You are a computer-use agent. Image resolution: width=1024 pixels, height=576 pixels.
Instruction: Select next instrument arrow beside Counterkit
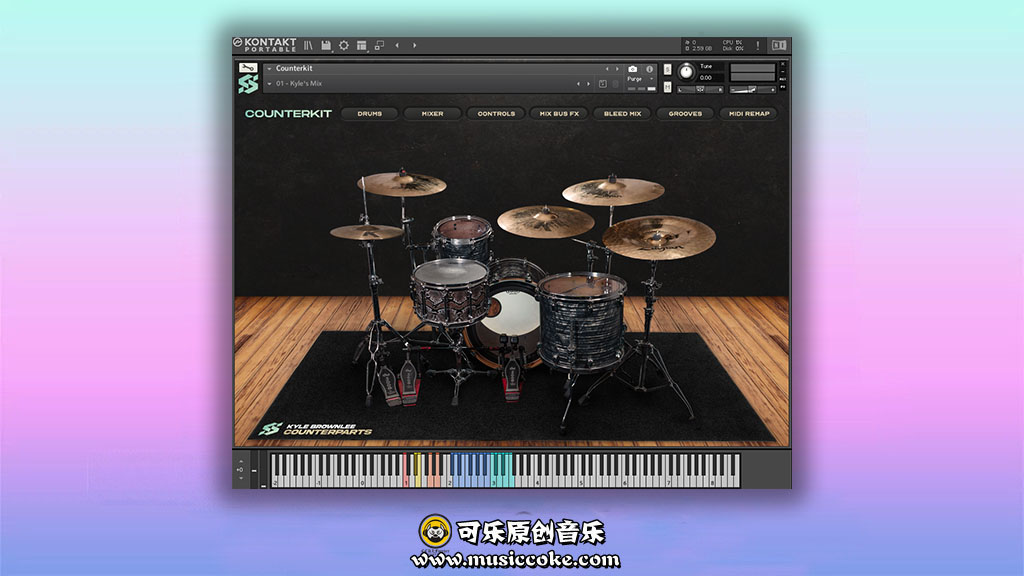click(617, 69)
